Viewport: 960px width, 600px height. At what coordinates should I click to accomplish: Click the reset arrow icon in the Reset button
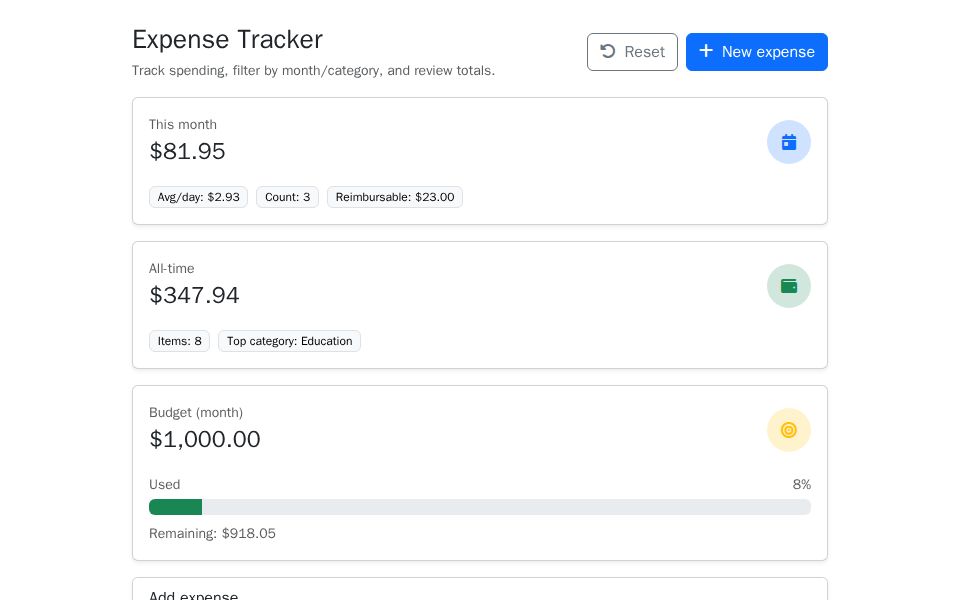coord(608,52)
